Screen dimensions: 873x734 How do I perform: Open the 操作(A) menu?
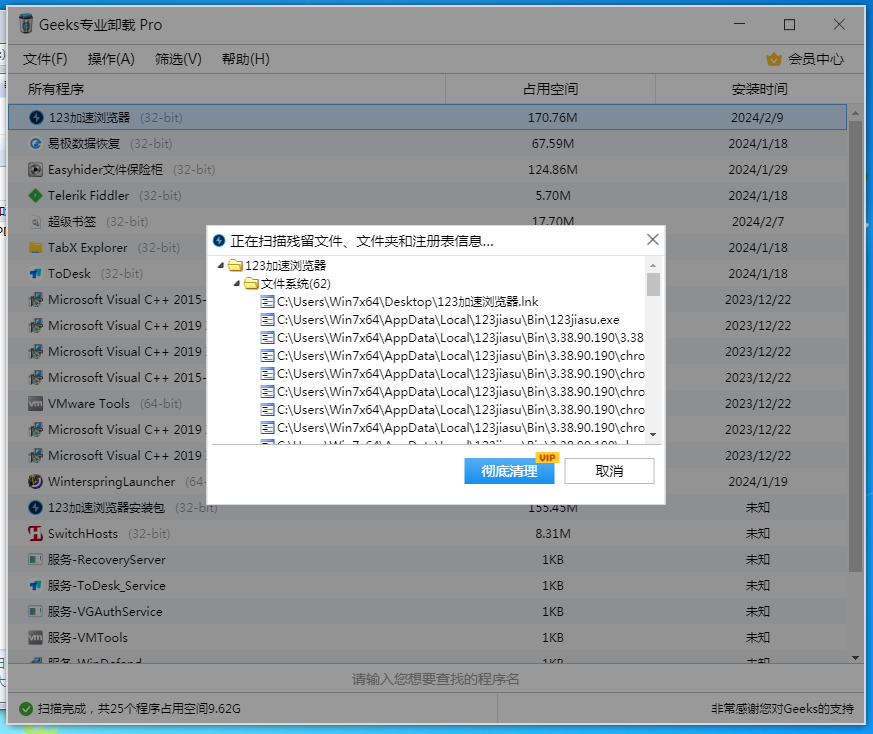pos(111,59)
